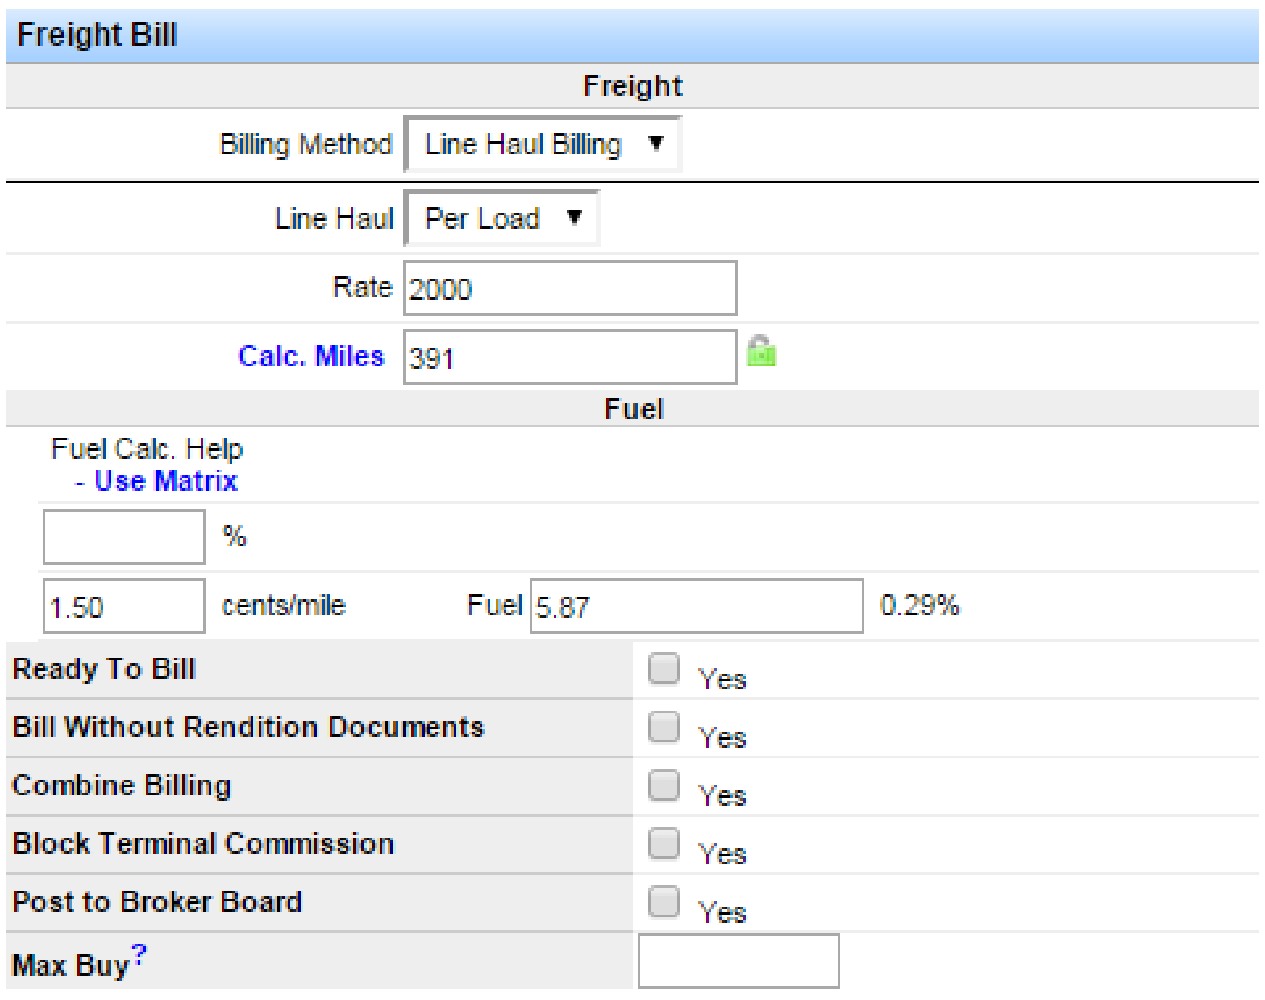Screen dimensions: 1265x1000
Task: Click the Ready To Bill label
Action: (104, 669)
